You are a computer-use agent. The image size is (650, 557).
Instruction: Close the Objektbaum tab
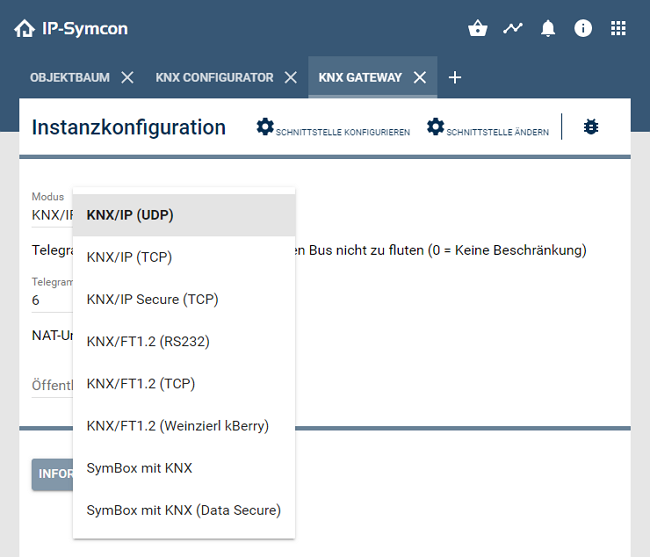[127, 77]
